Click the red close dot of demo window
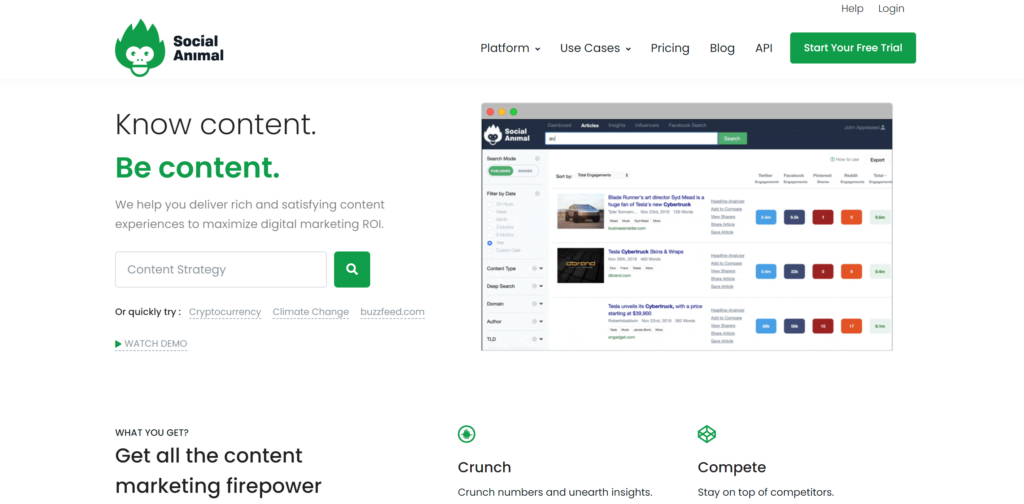The image size is (1024, 504). (490, 112)
